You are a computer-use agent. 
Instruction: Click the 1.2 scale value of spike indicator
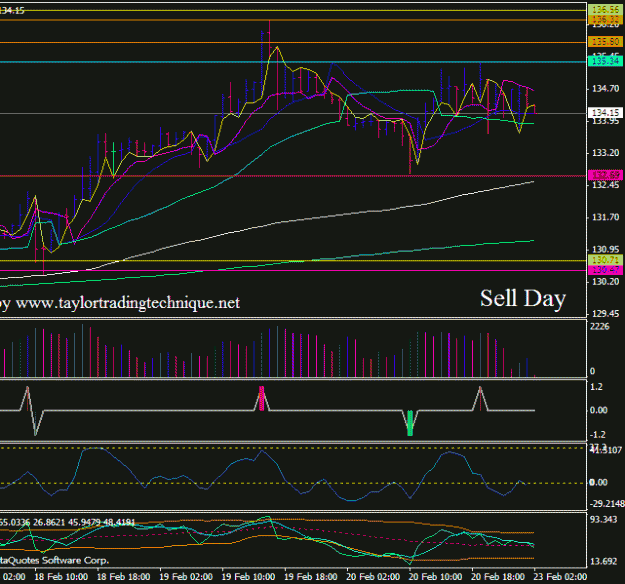(596, 387)
